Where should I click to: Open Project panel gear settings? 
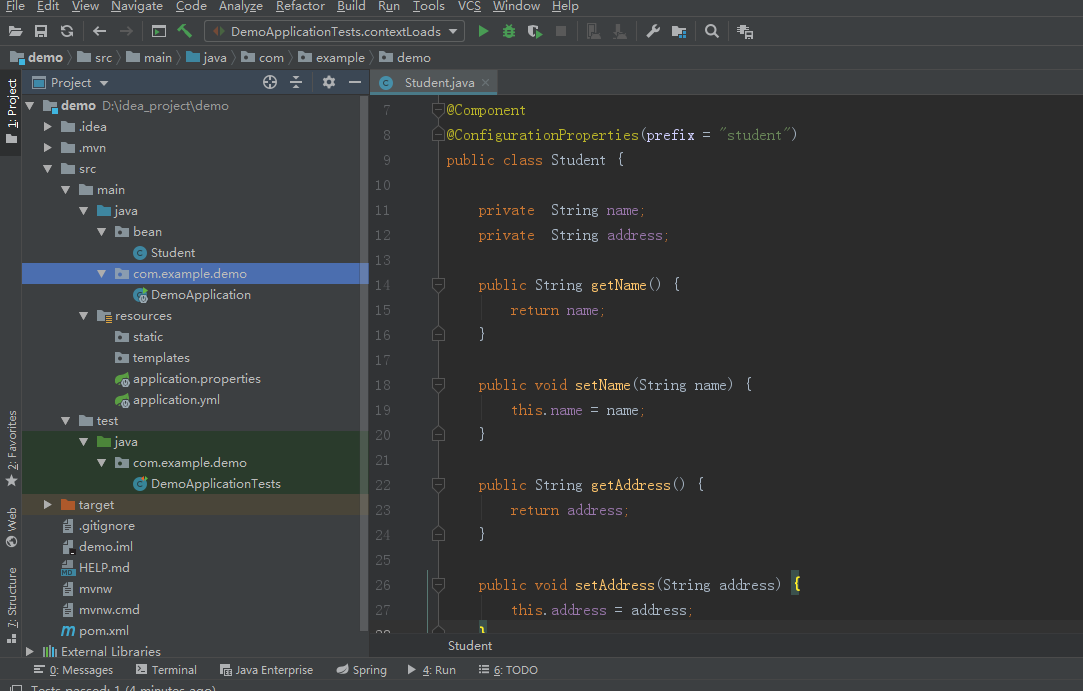(329, 82)
